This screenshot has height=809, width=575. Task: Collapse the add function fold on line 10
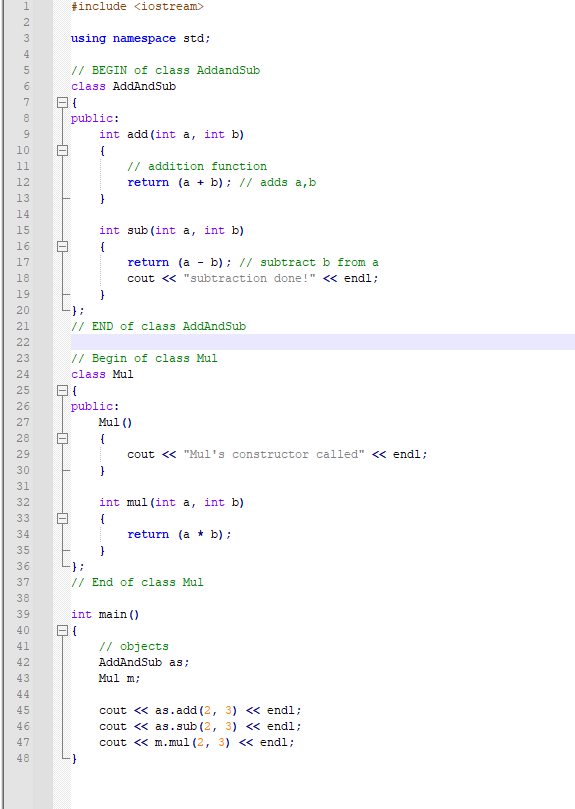tap(62, 150)
